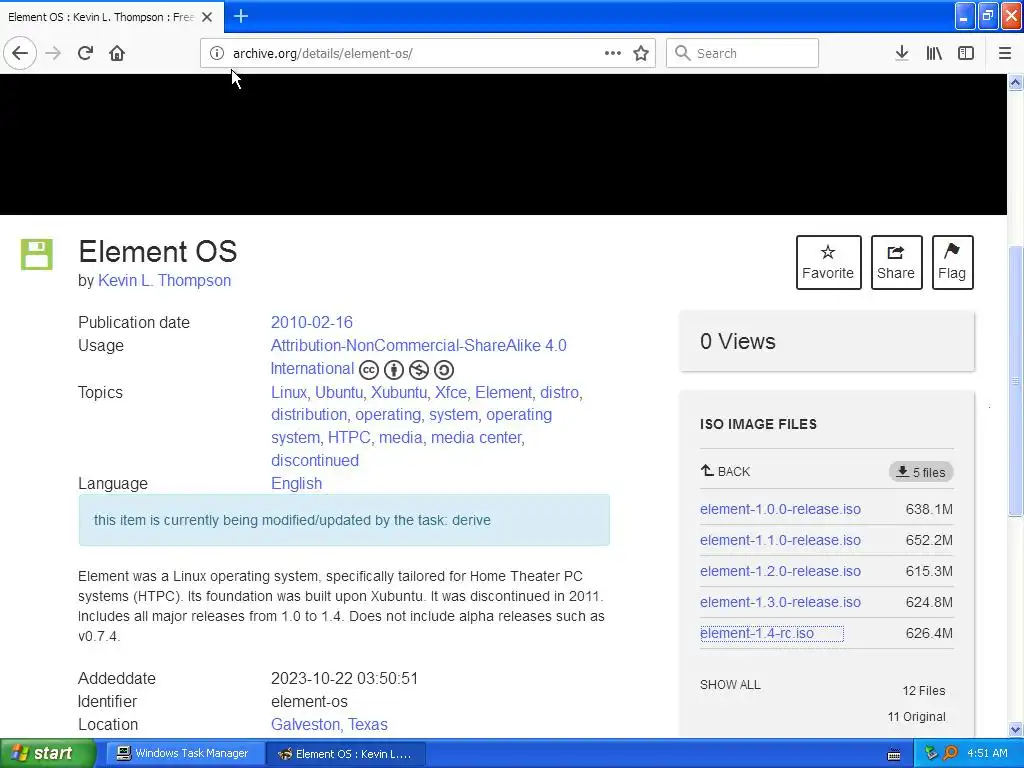Open the media center topic link
This screenshot has width=1024, height=768.
click(477, 437)
